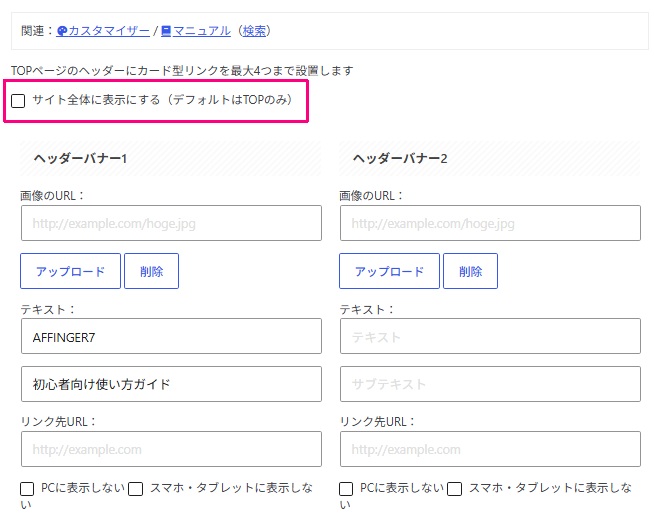Focus the 画像のURL field under ヘッダーバナー2
The height and width of the screenshot is (525, 654).
point(490,223)
